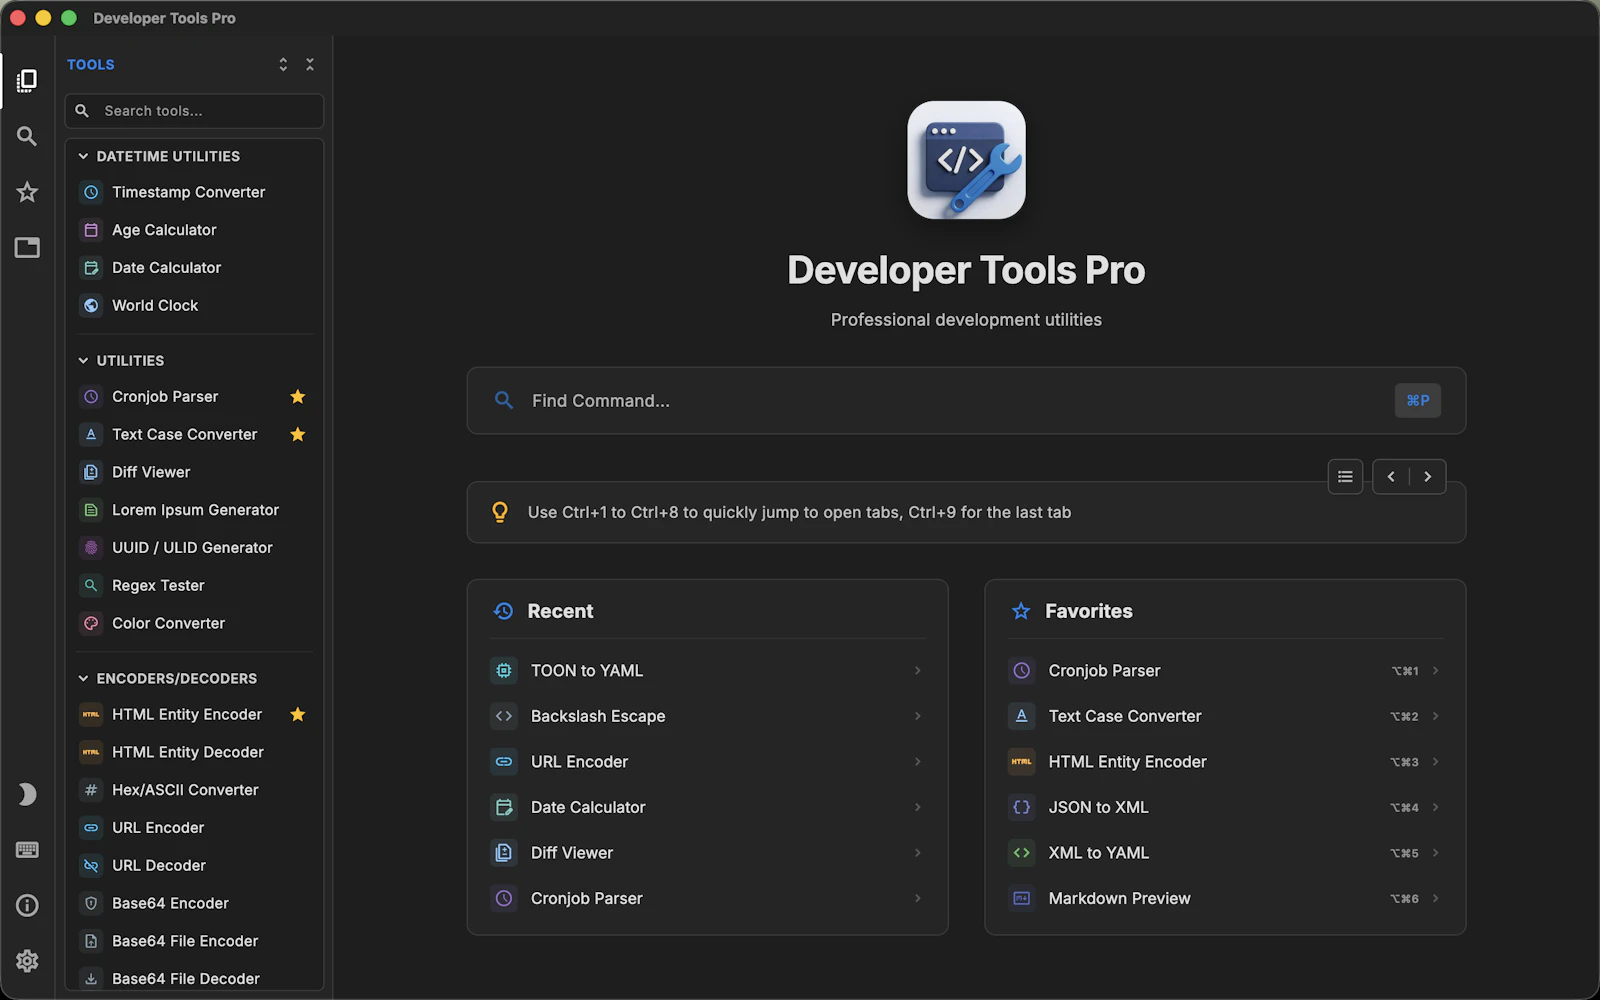Toggle dark mode moon icon
1600x1000 pixels.
point(27,794)
